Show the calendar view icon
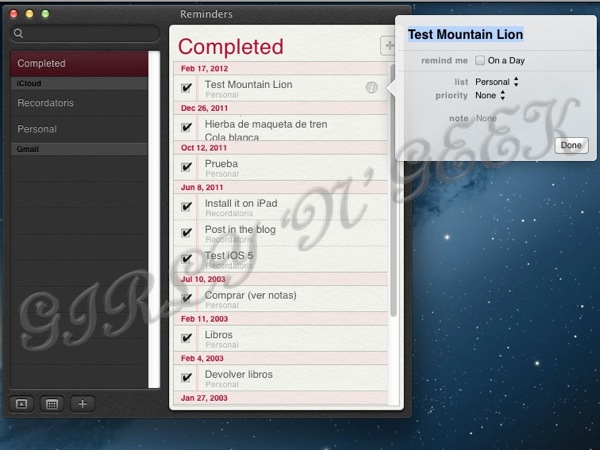The image size is (600, 450). (x=52, y=404)
